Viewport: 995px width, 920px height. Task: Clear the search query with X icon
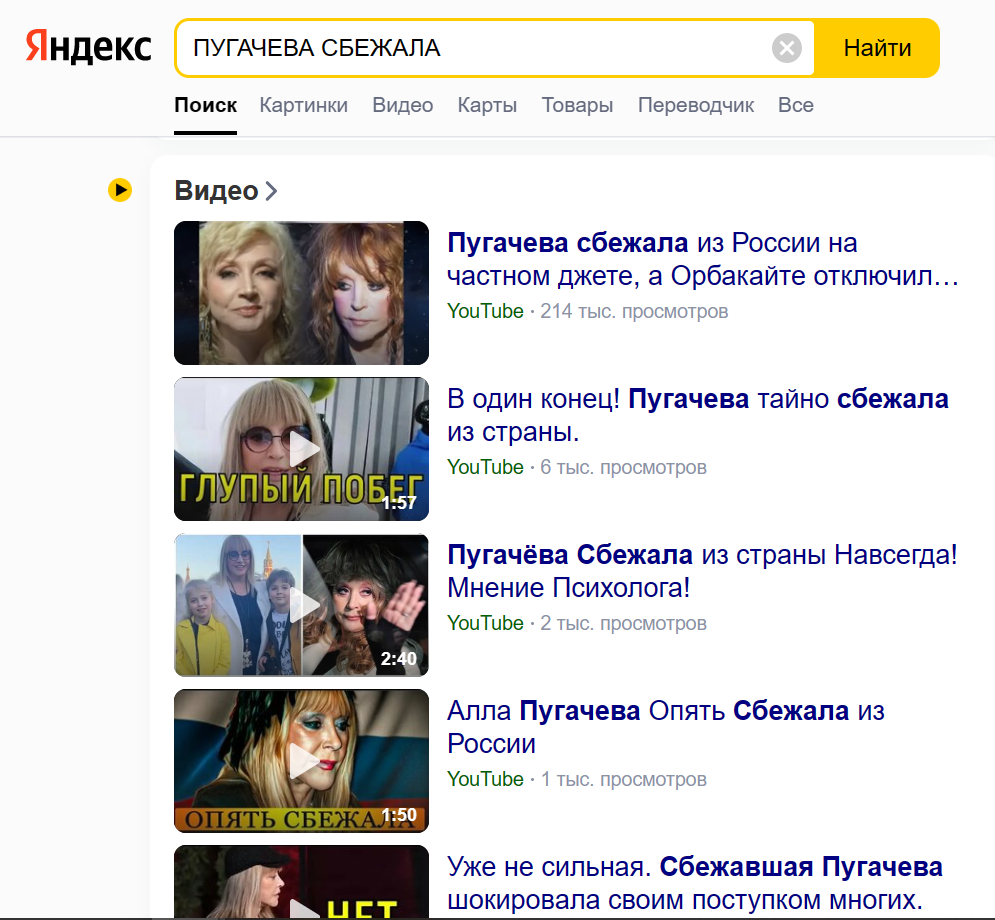[787, 48]
